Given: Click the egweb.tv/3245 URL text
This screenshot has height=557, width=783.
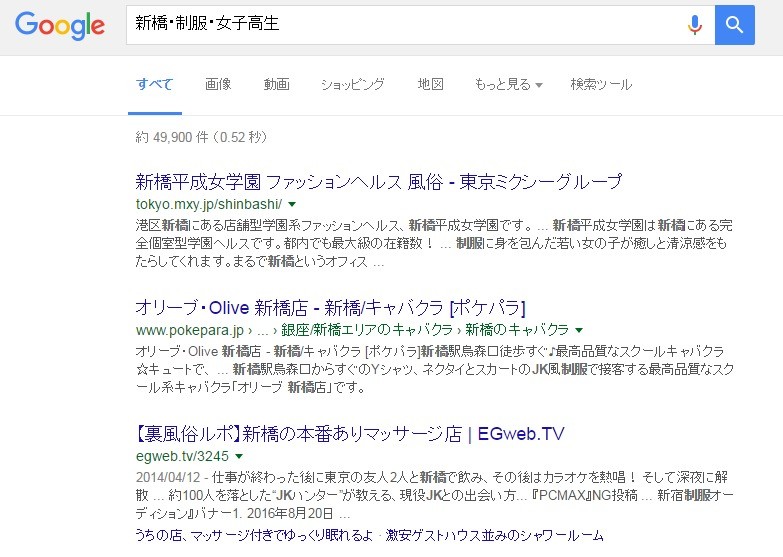Looking at the screenshot, I should (182, 456).
